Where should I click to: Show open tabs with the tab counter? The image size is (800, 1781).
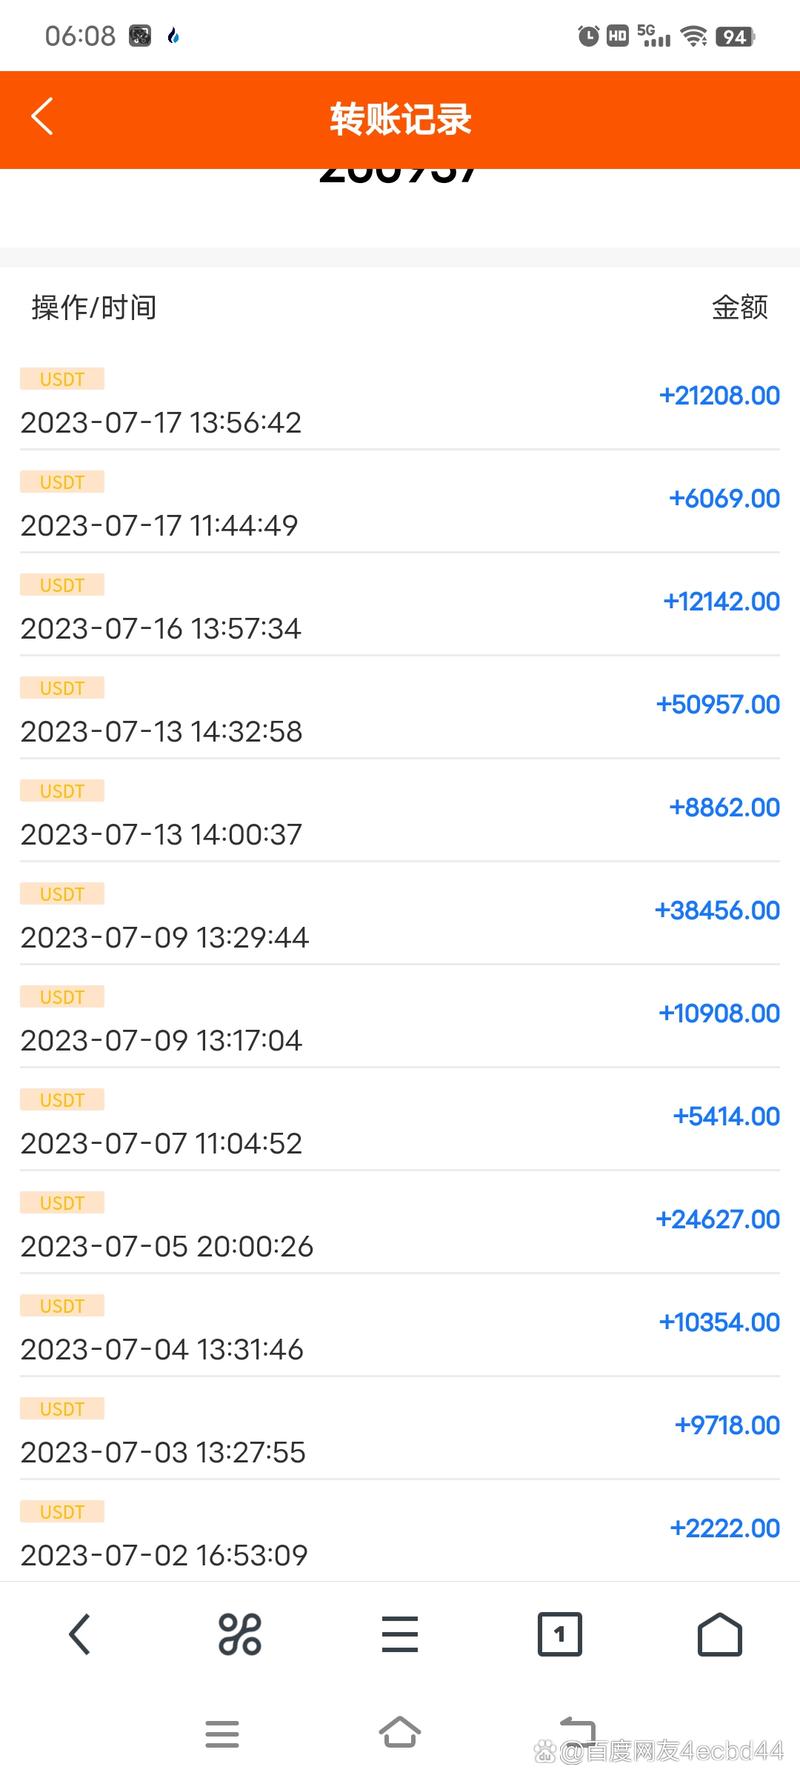[559, 1635]
